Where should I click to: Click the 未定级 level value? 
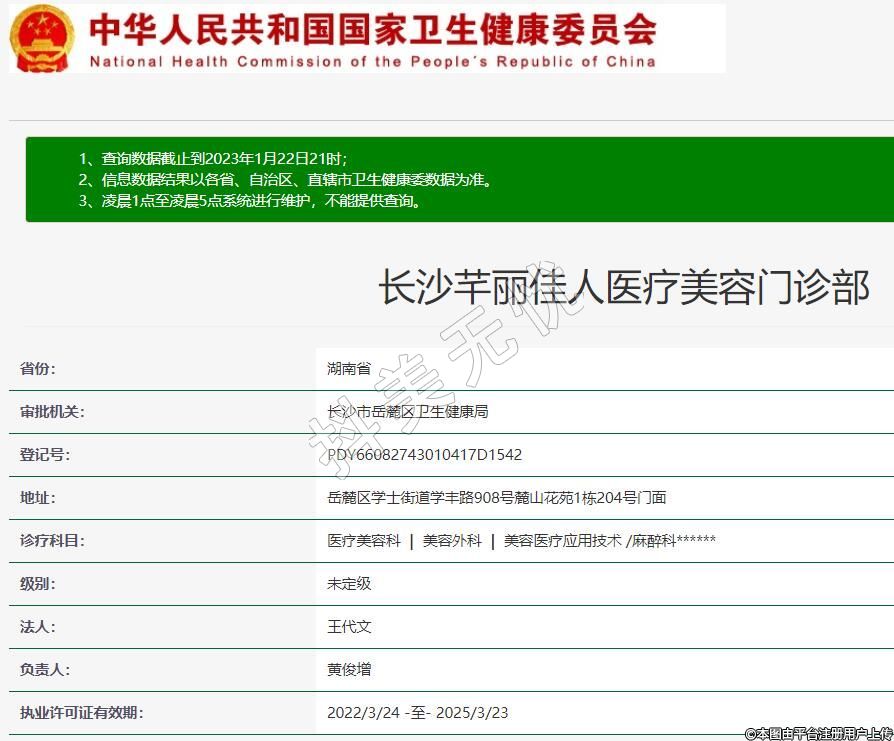click(x=349, y=583)
